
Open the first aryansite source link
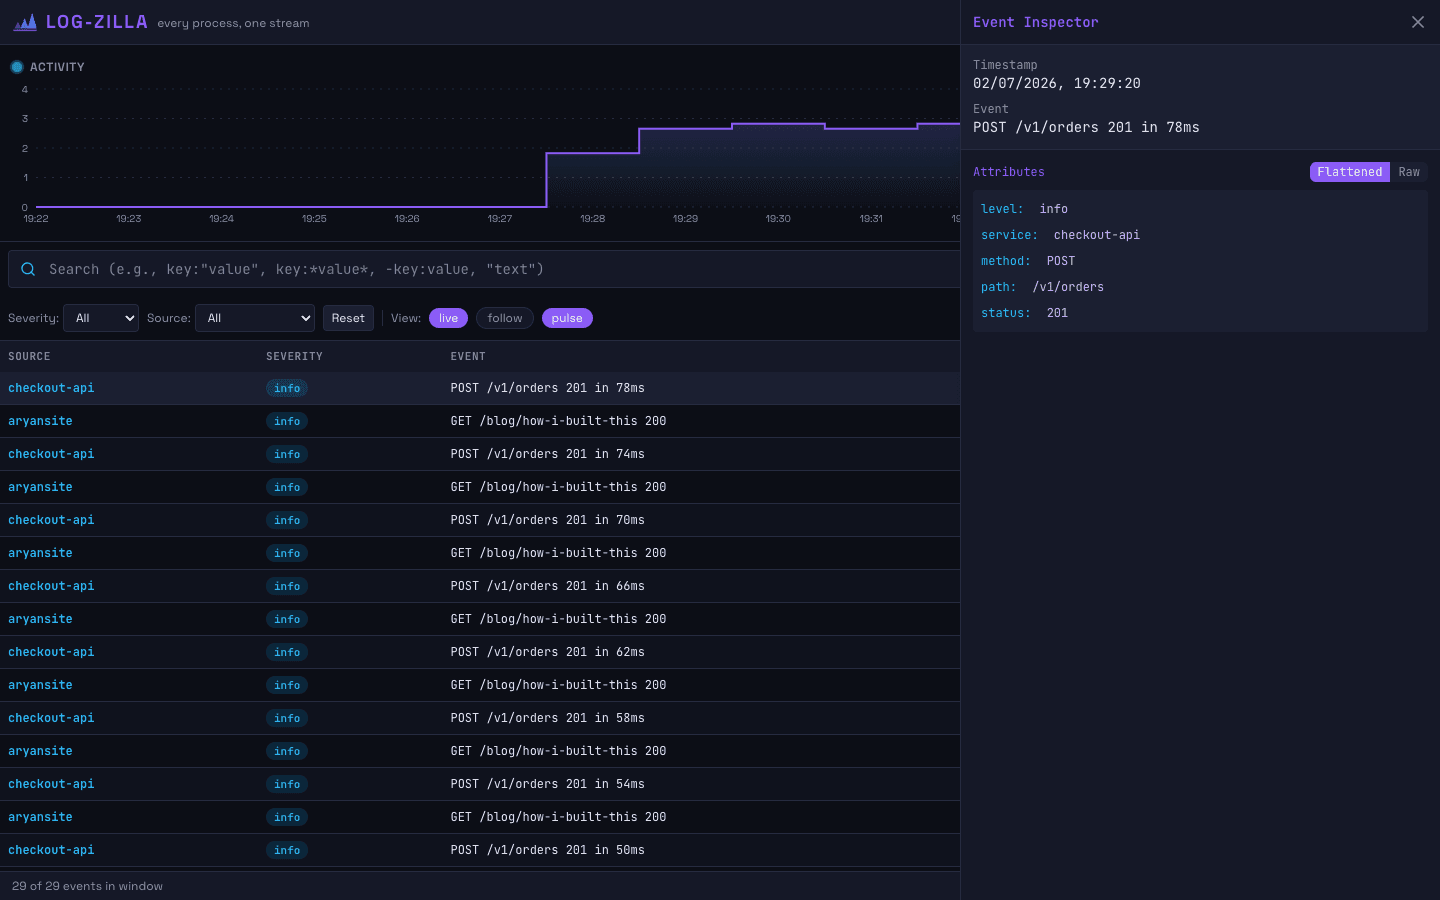point(40,421)
